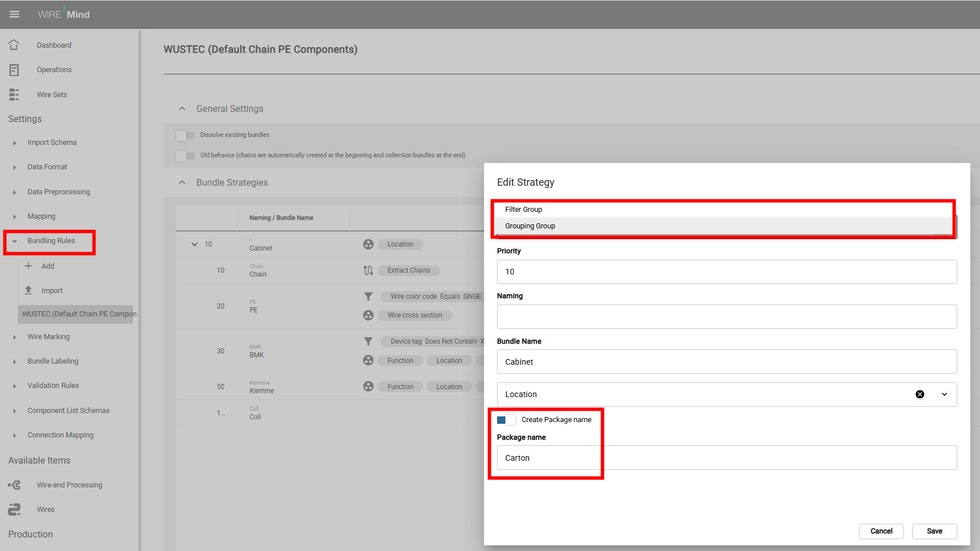The height and width of the screenshot is (551, 980).
Task: Select Grouping Group option
Action: [x=530, y=226]
